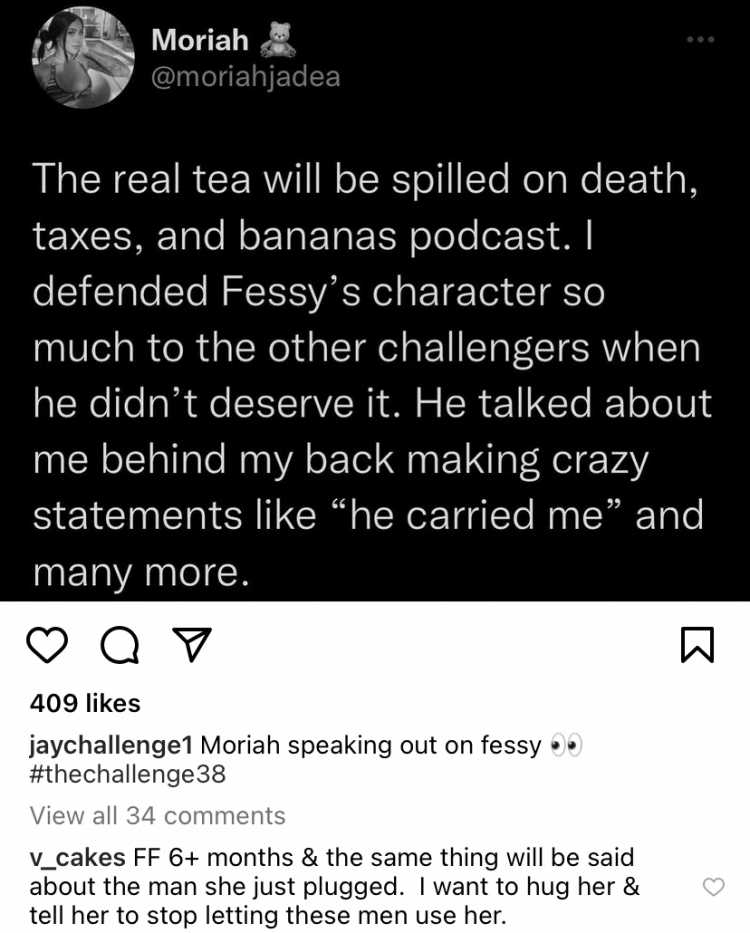This screenshot has height=933, width=750.
Task: Tap the quoted "he carried me" phrase
Action: [x=479, y=515]
